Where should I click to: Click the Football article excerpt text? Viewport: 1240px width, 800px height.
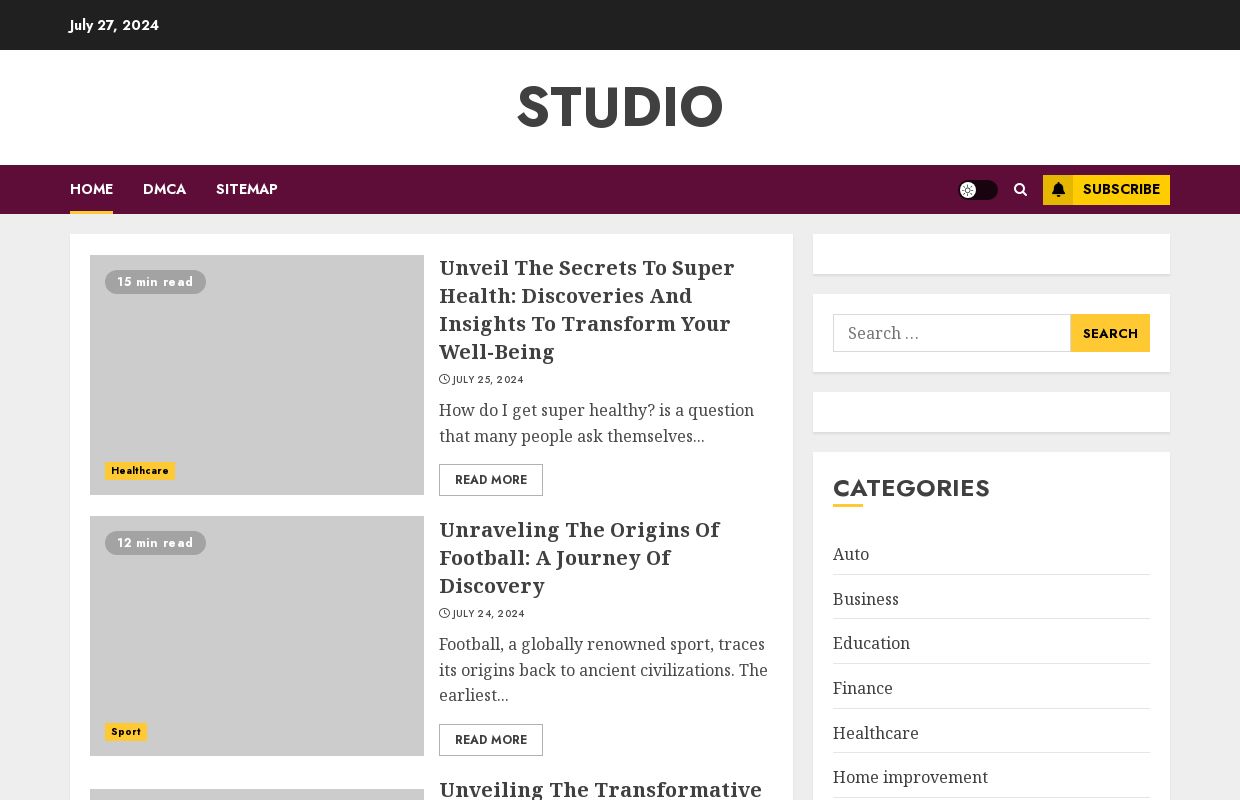[x=604, y=670]
